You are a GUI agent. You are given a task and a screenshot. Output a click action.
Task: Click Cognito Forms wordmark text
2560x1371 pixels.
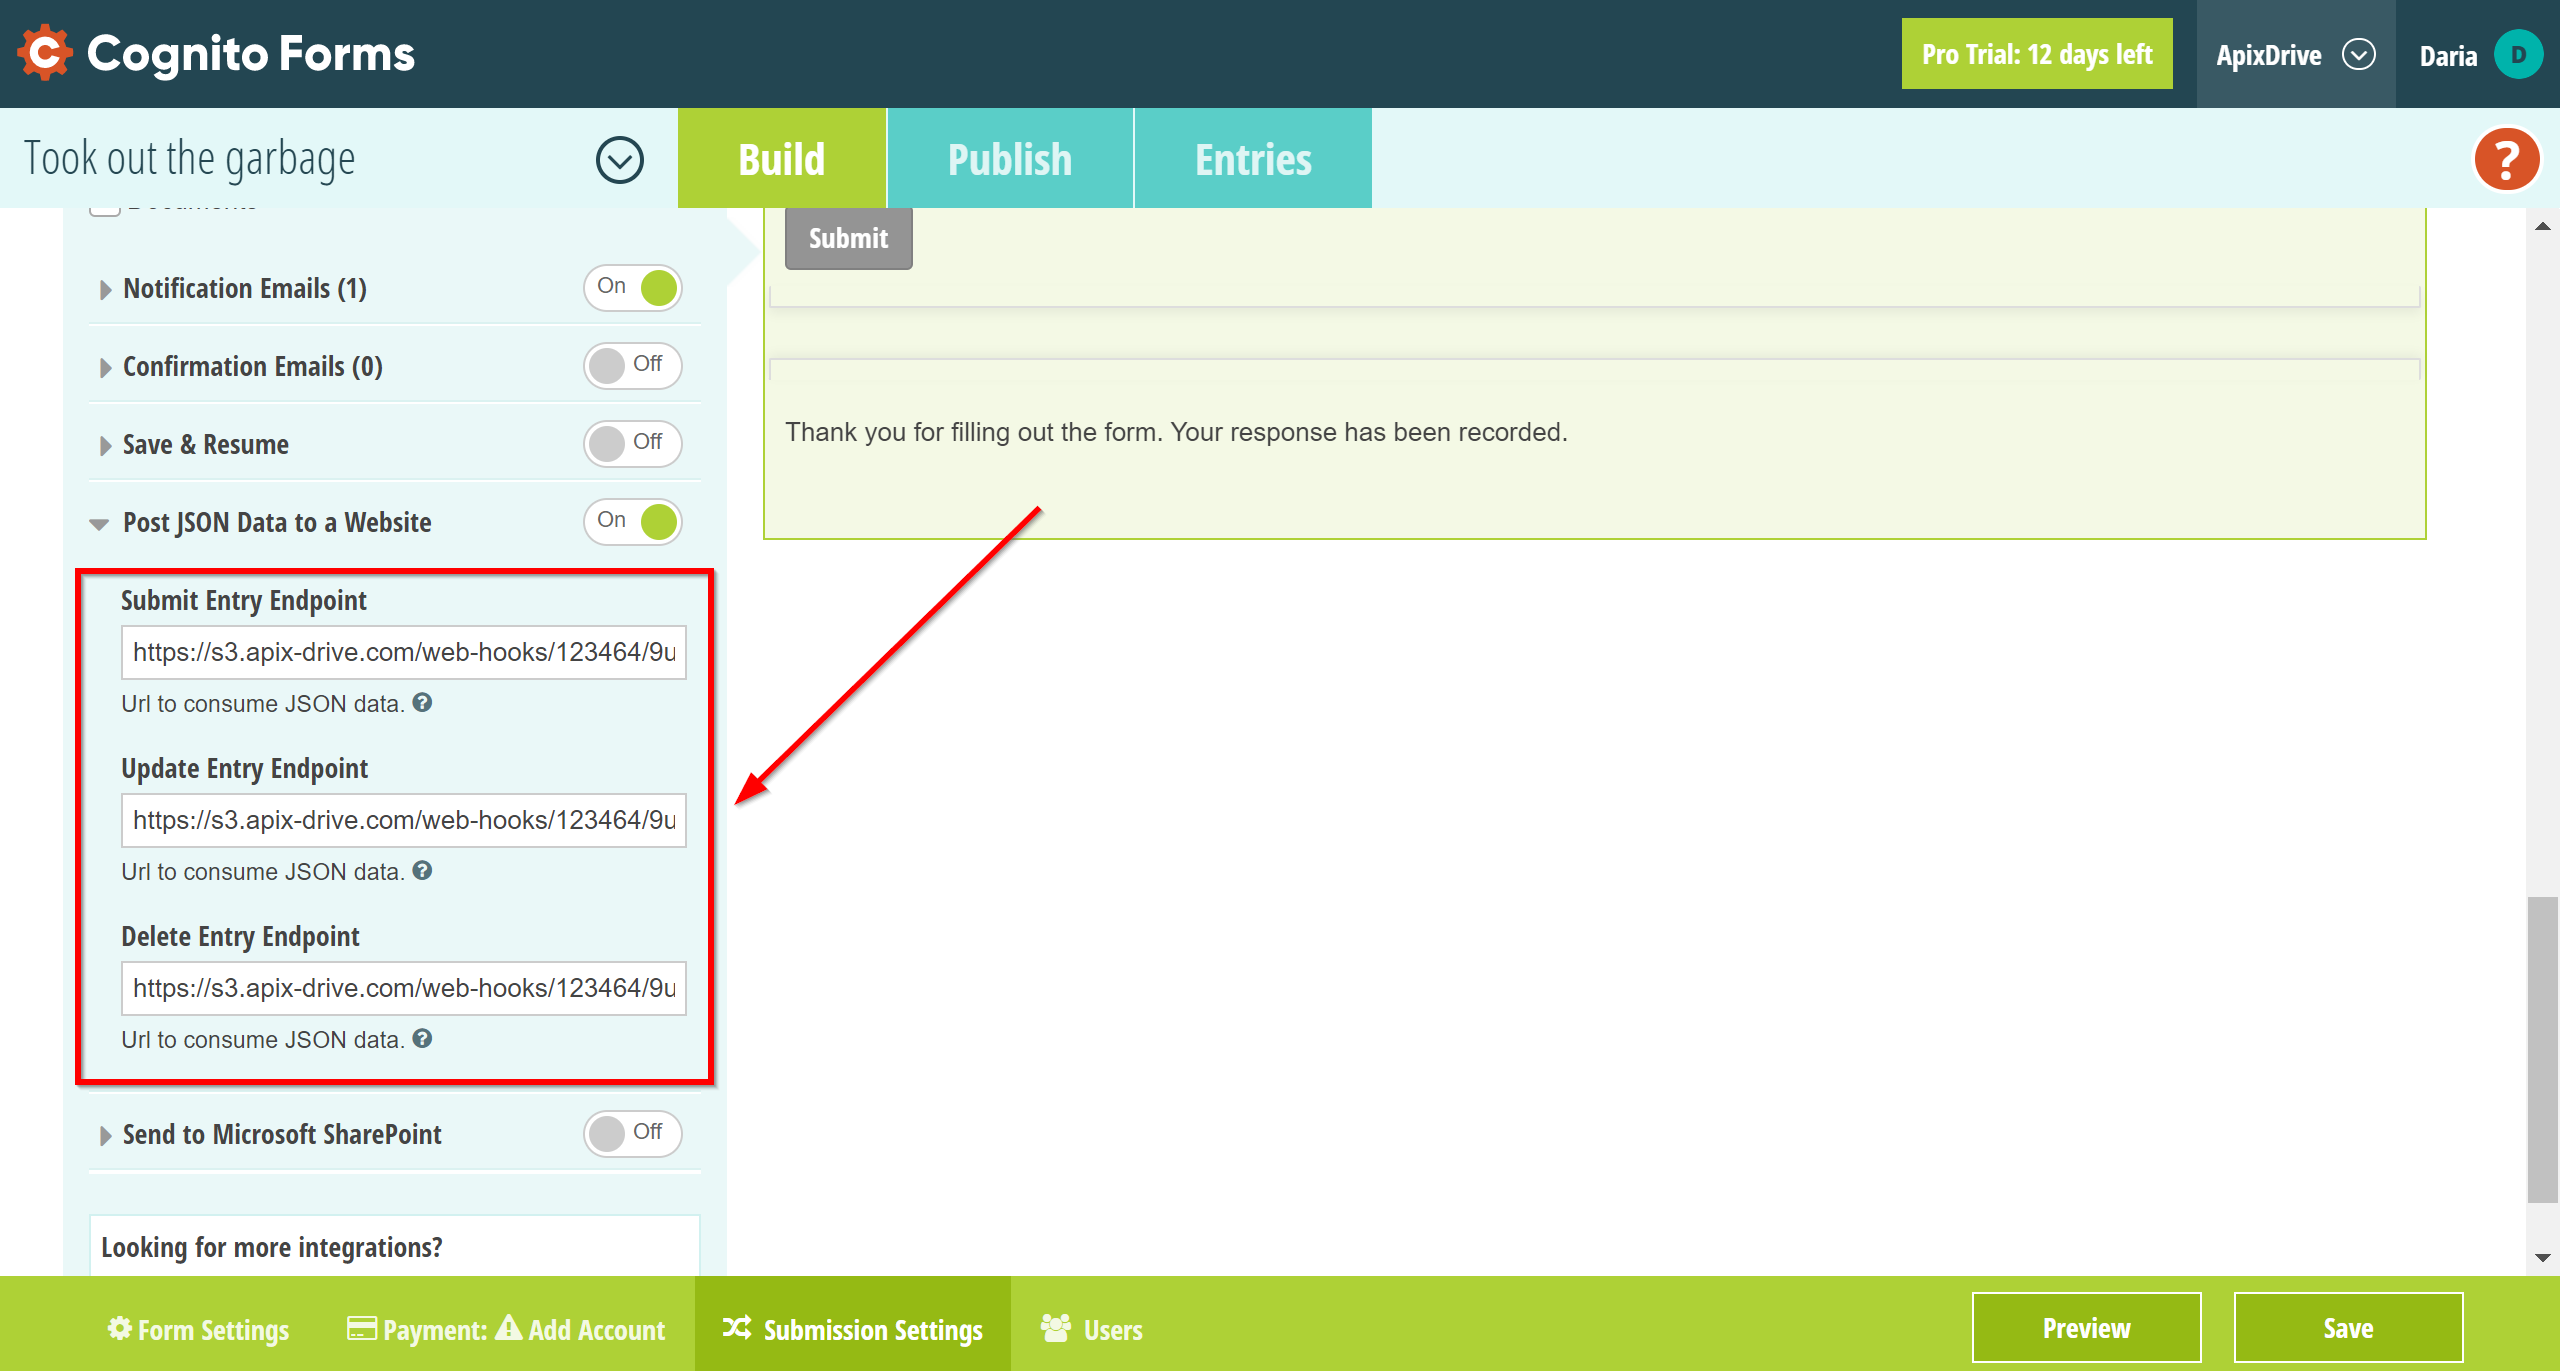coord(251,53)
